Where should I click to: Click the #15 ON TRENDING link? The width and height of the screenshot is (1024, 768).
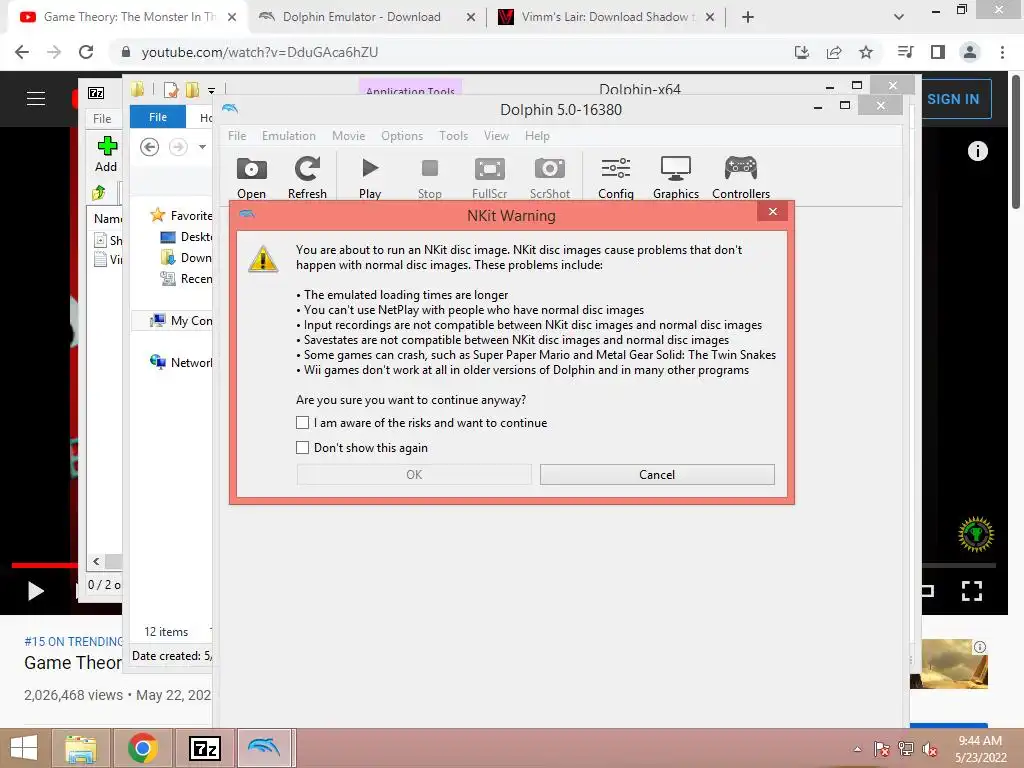tap(73, 641)
